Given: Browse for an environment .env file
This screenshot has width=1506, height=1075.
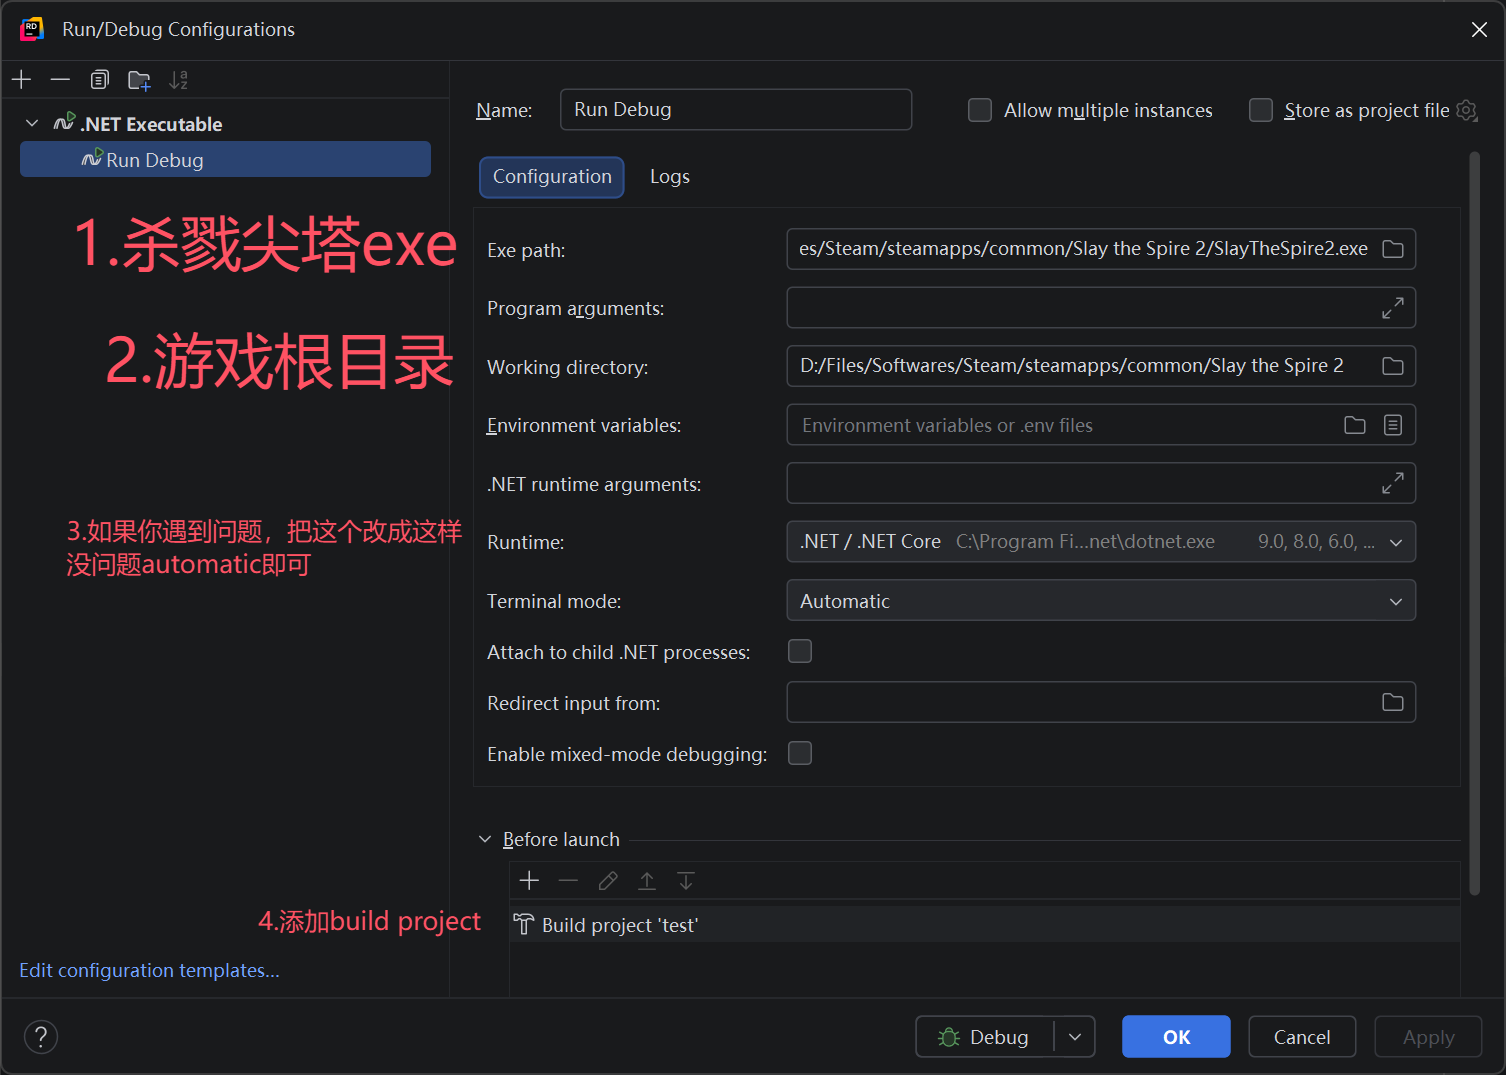Looking at the screenshot, I should 1355,425.
